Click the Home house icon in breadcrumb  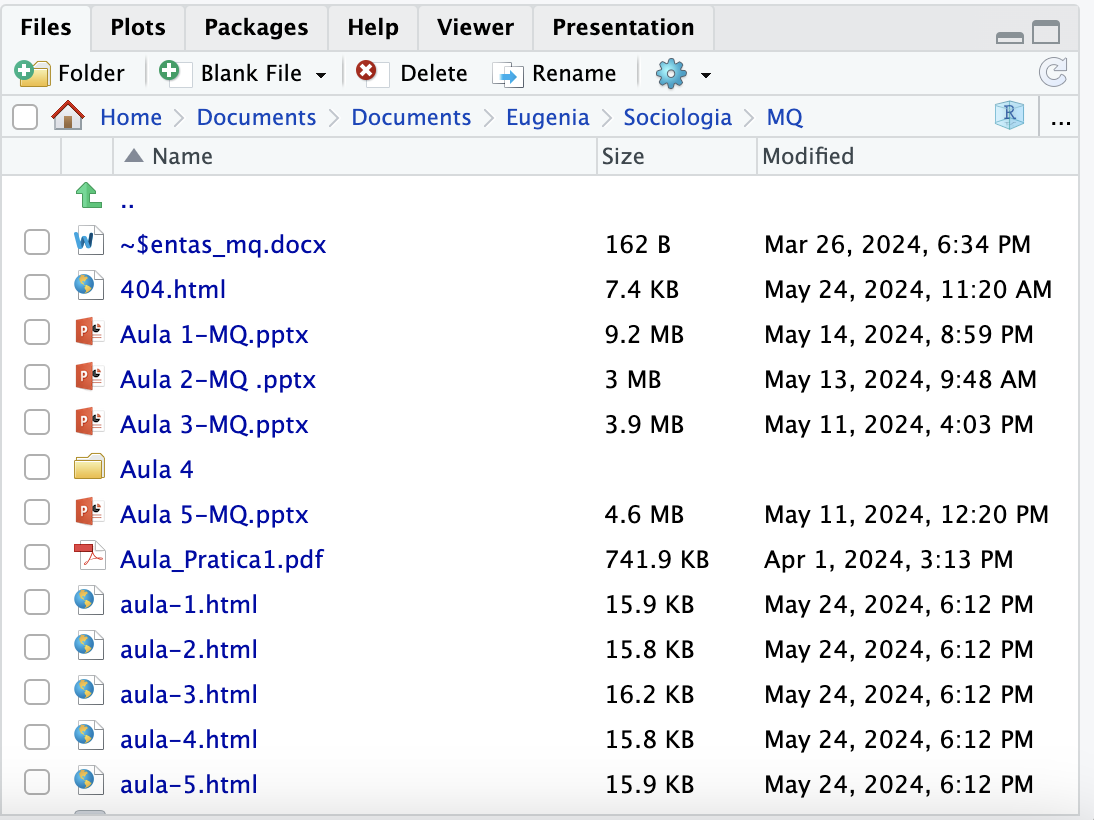[x=68, y=117]
